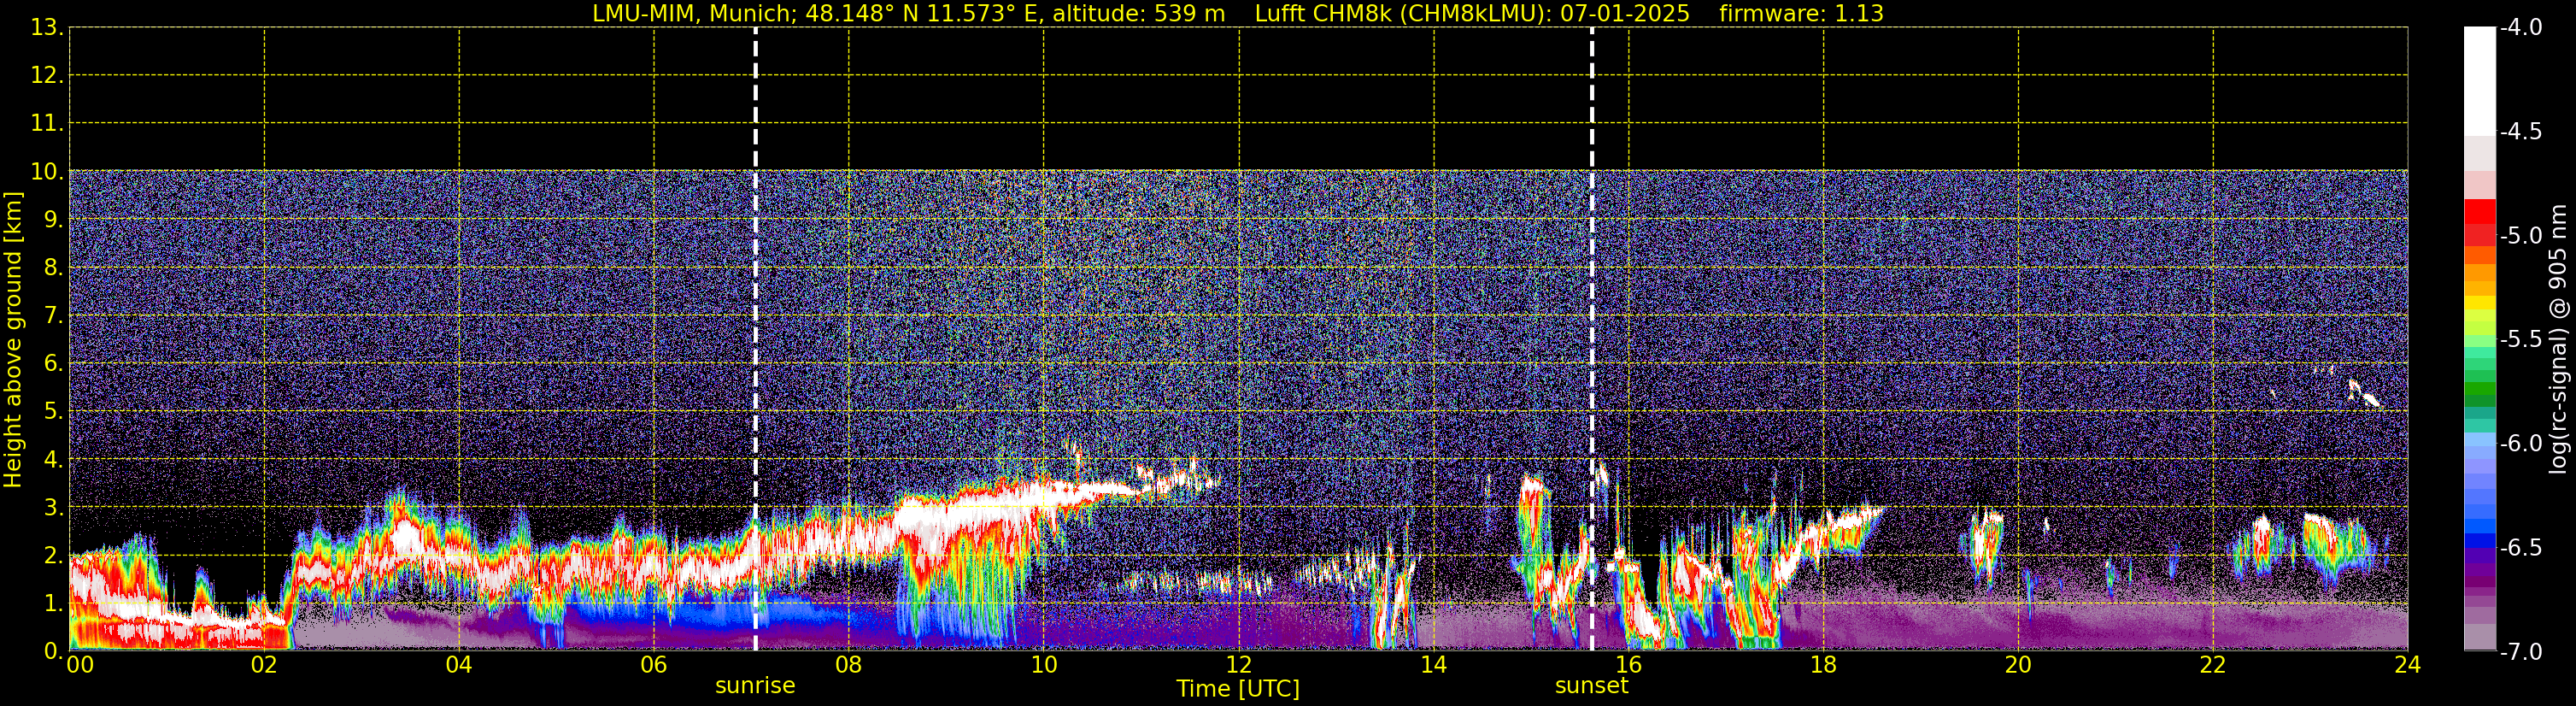The height and width of the screenshot is (706, 2576).
Task: Click the colorbar tick value -7.0
Action: (x=2520, y=652)
